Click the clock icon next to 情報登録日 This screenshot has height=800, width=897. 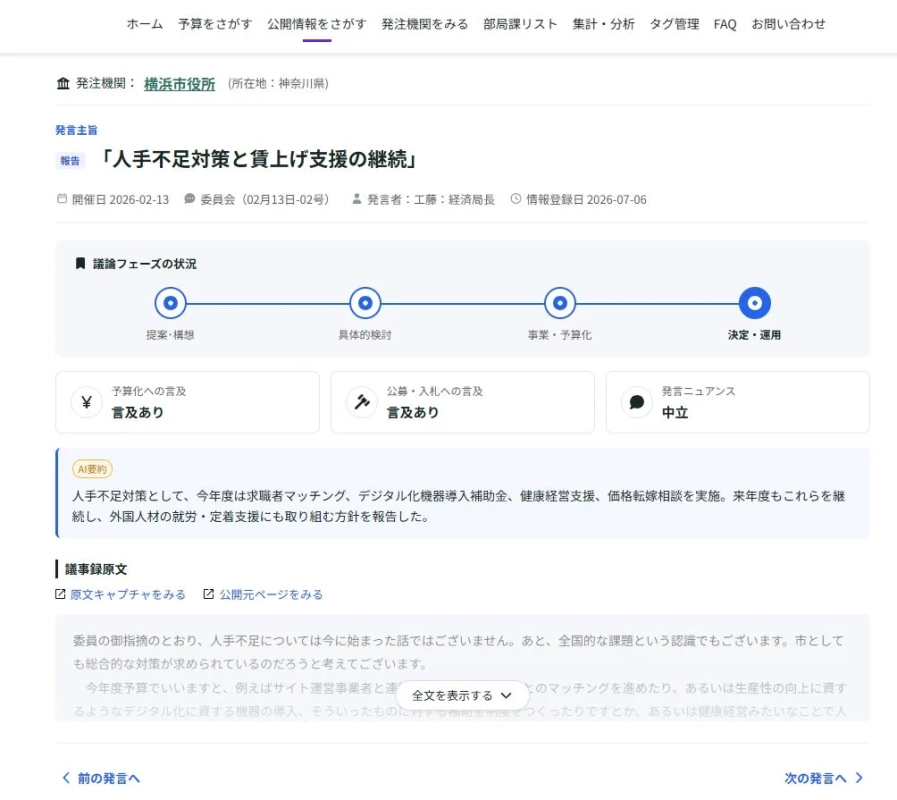click(515, 199)
